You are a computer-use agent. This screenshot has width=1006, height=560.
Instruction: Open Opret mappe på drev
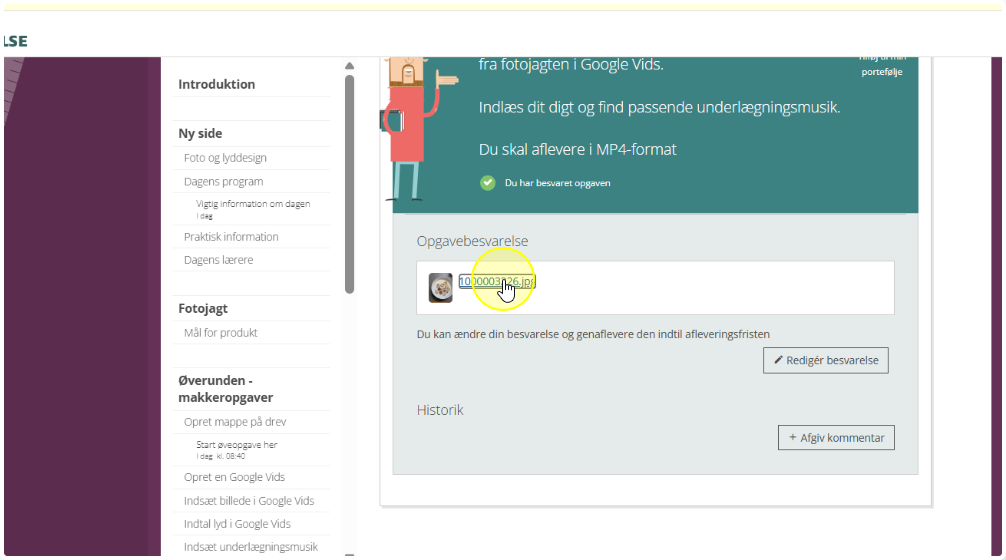237,422
